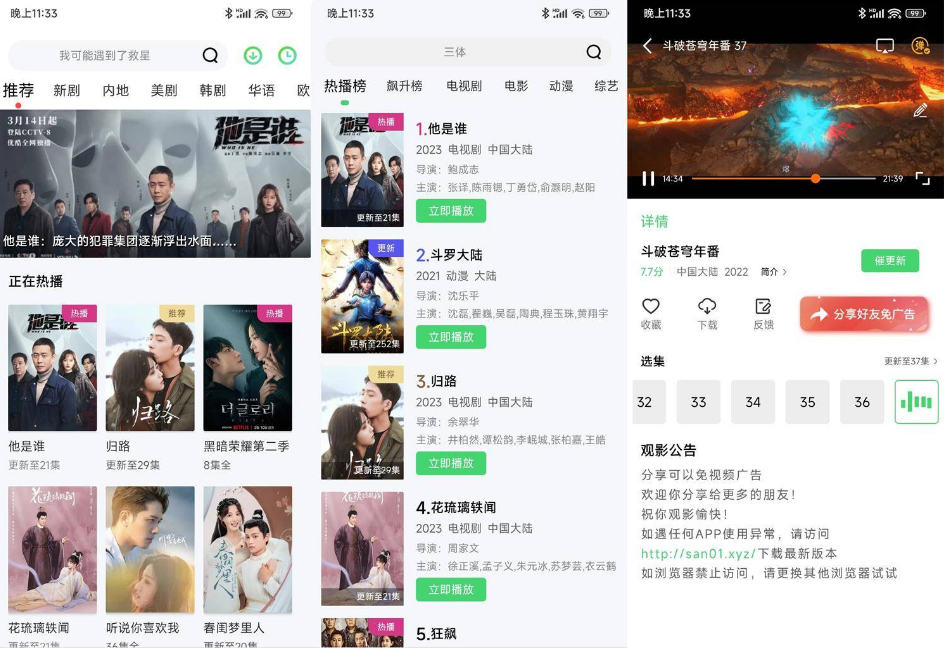The image size is (944, 648).
Task: Select the 热播榜 tab
Action: click(x=345, y=86)
